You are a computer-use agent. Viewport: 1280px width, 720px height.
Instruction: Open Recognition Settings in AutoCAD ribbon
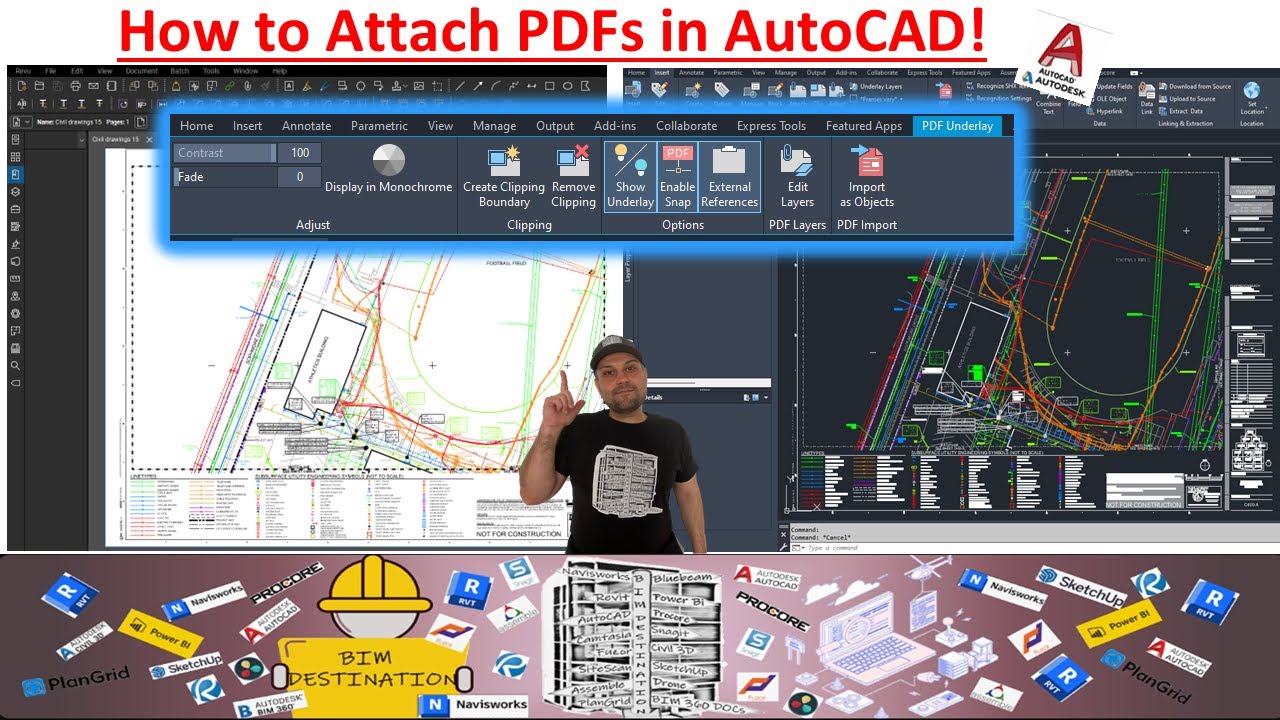pos(999,98)
